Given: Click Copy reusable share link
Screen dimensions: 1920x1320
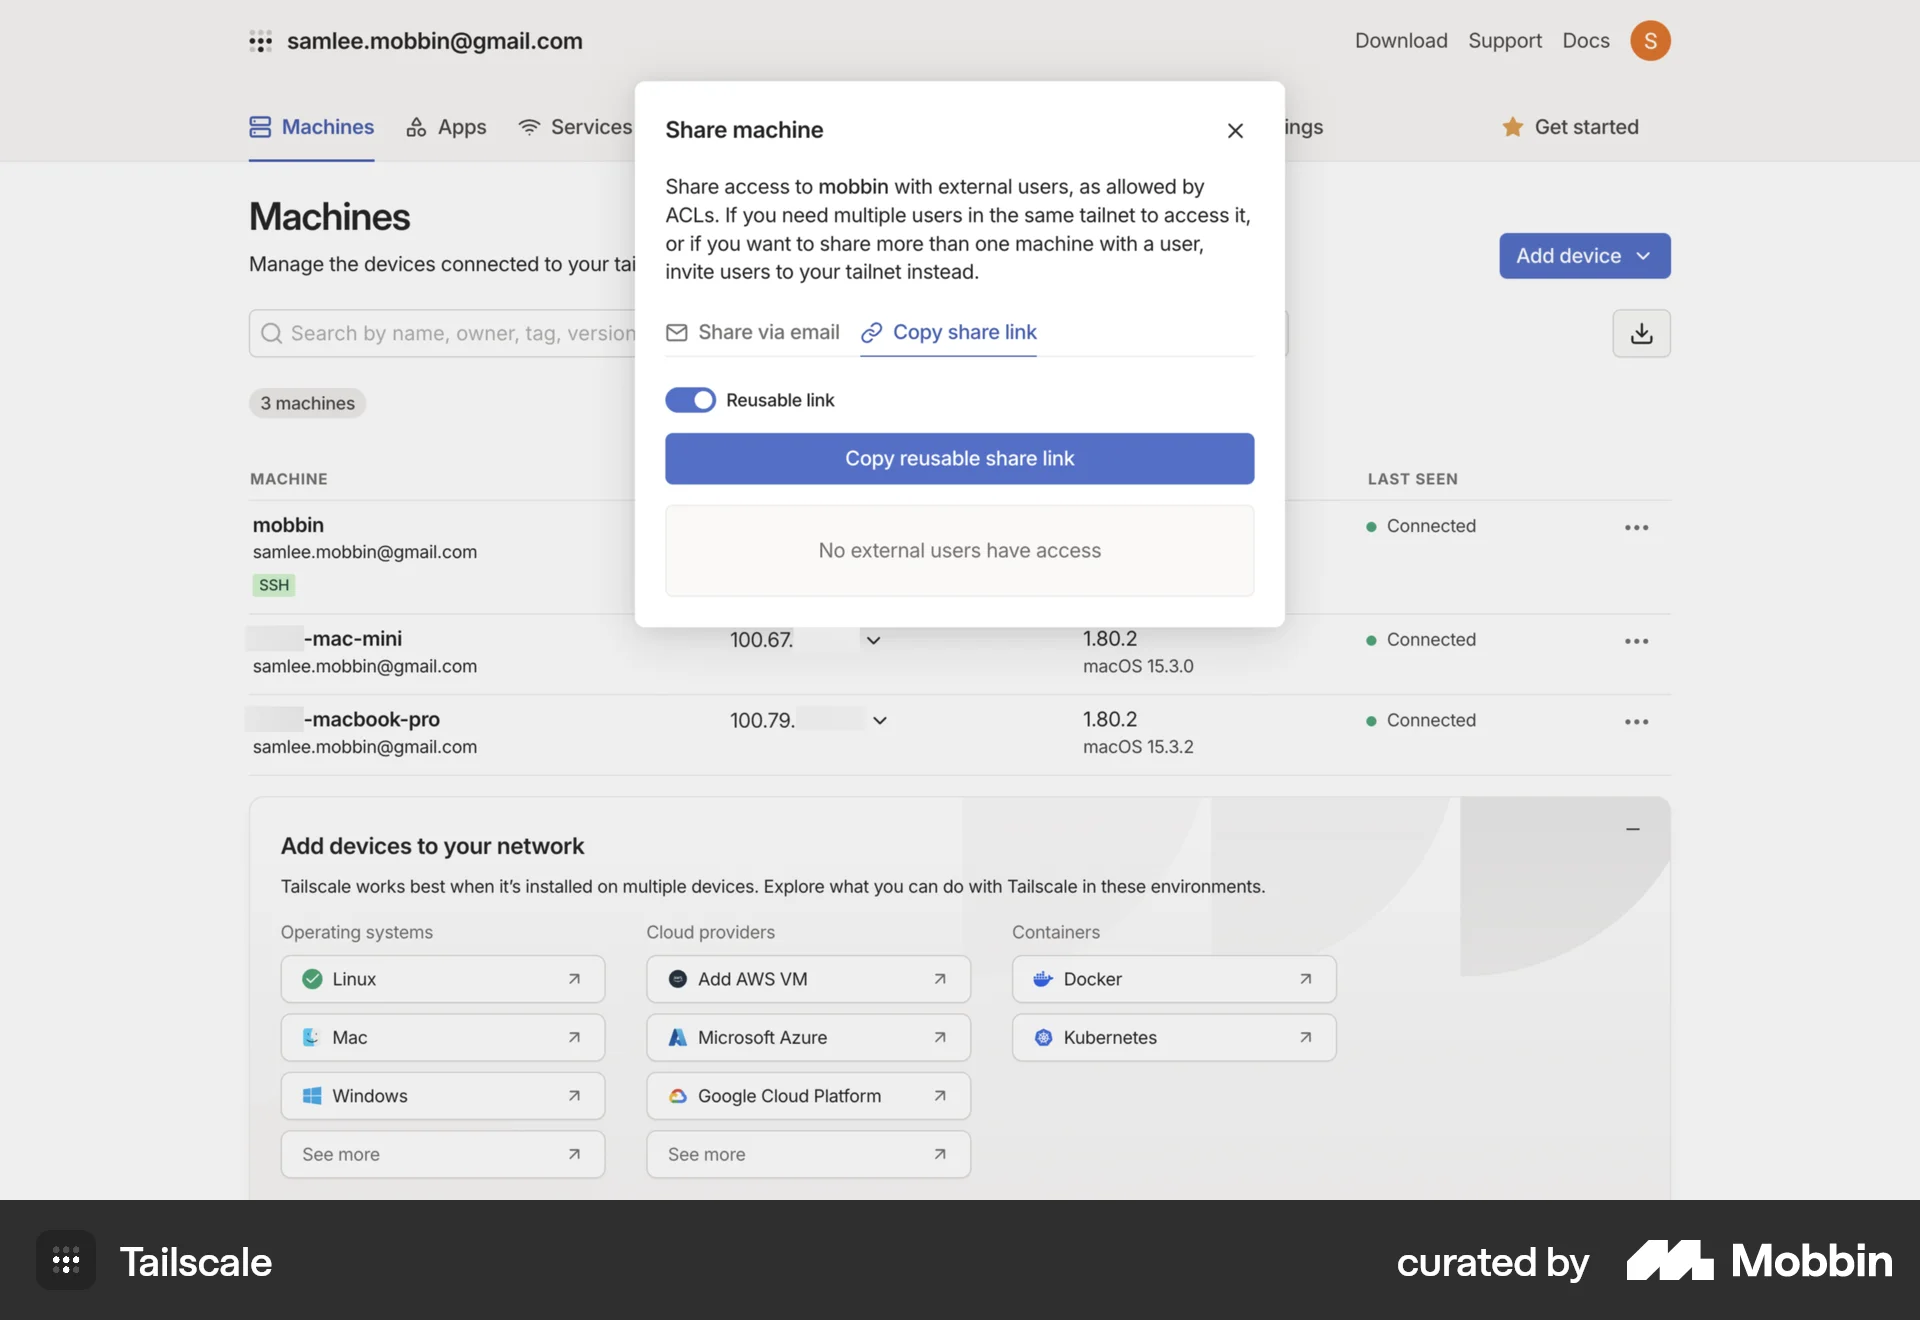Looking at the screenshot, I should coord(959,458).
